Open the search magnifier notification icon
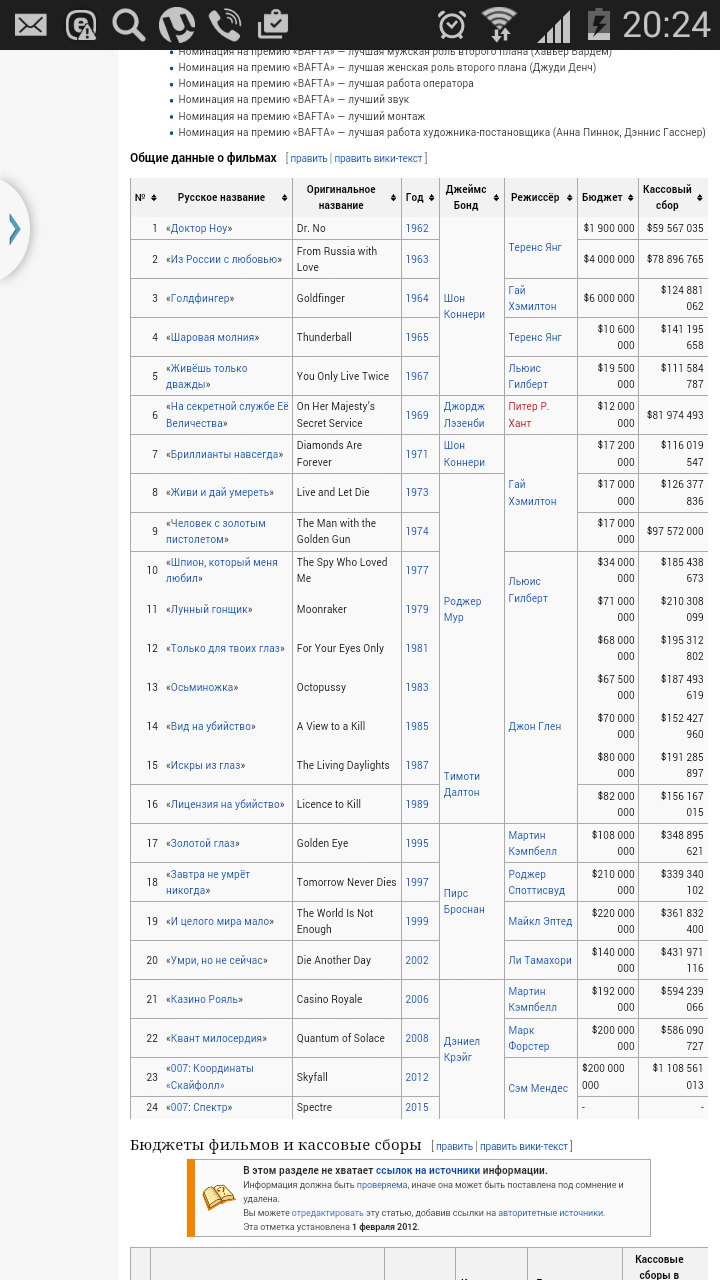Viewport: 720px width, 1280px height. click(x=129, y=24)
